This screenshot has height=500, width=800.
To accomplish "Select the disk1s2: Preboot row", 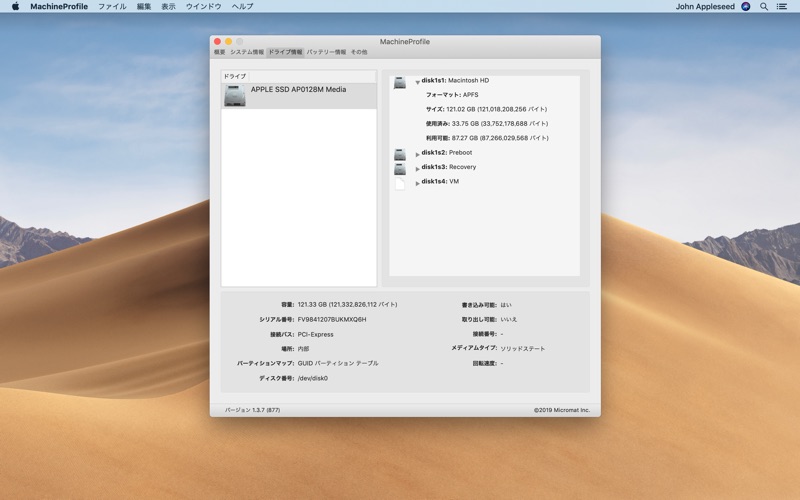I will coord(446,153).
